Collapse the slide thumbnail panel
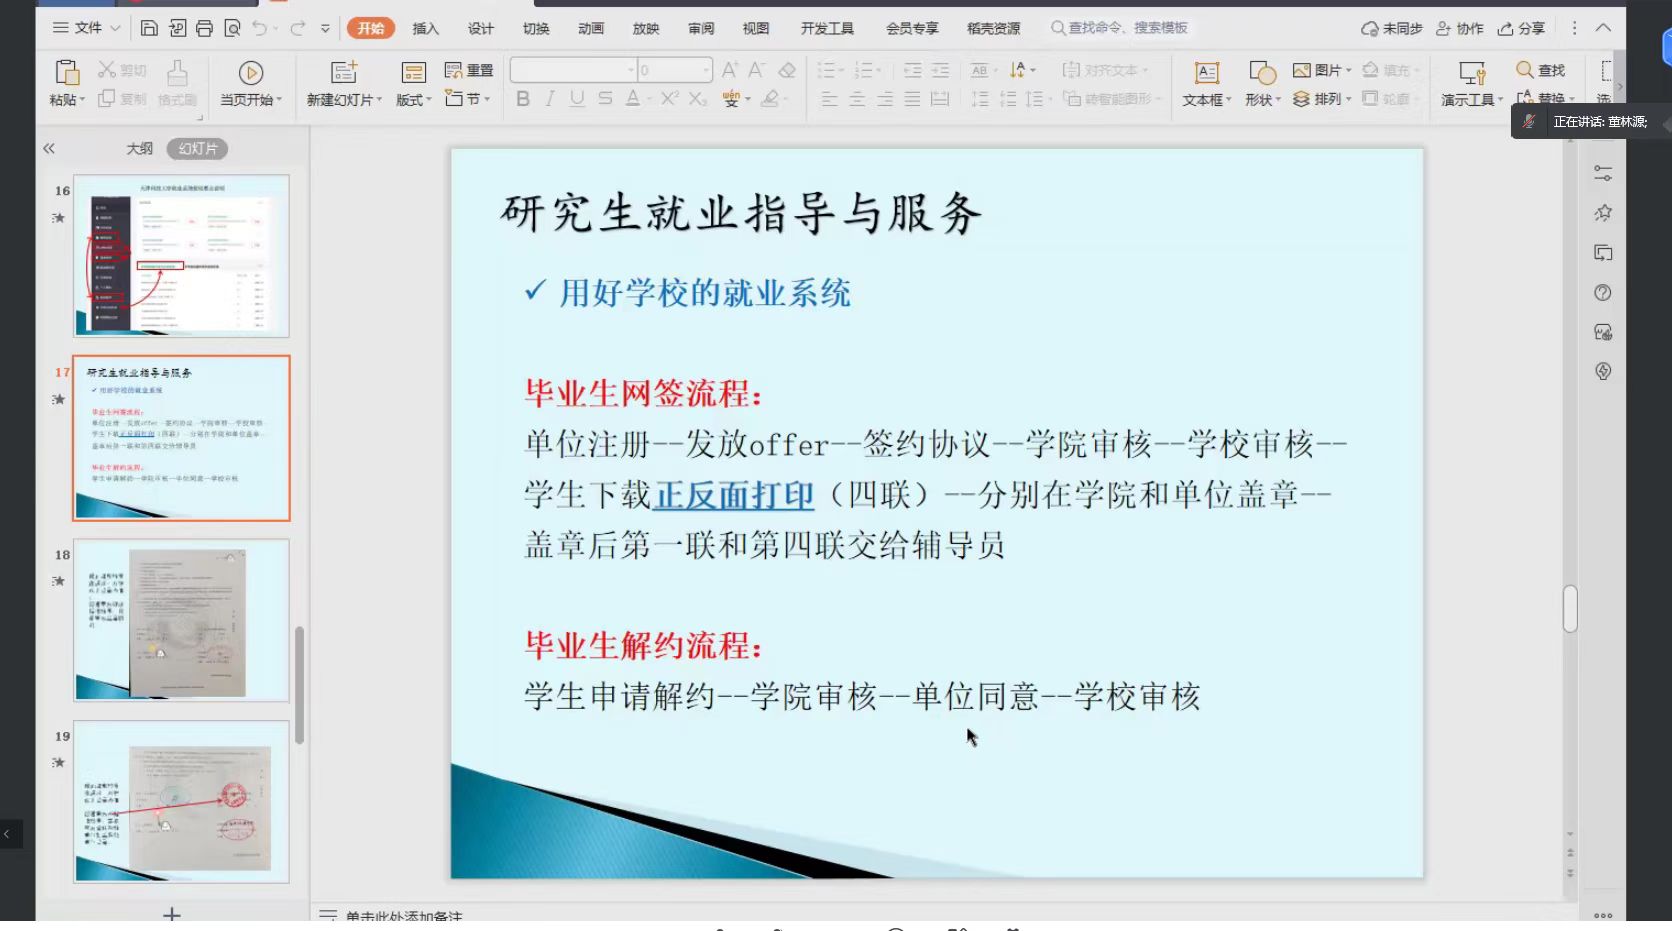Image resolution: width=1672 pixels, height=931 pixels. [48, 149]
